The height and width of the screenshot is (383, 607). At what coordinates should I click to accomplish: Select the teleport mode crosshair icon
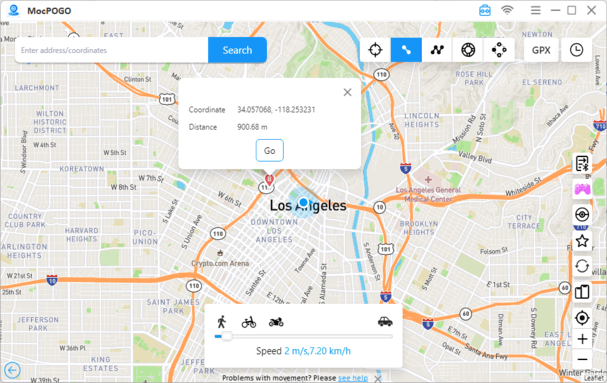click(375, 50)
